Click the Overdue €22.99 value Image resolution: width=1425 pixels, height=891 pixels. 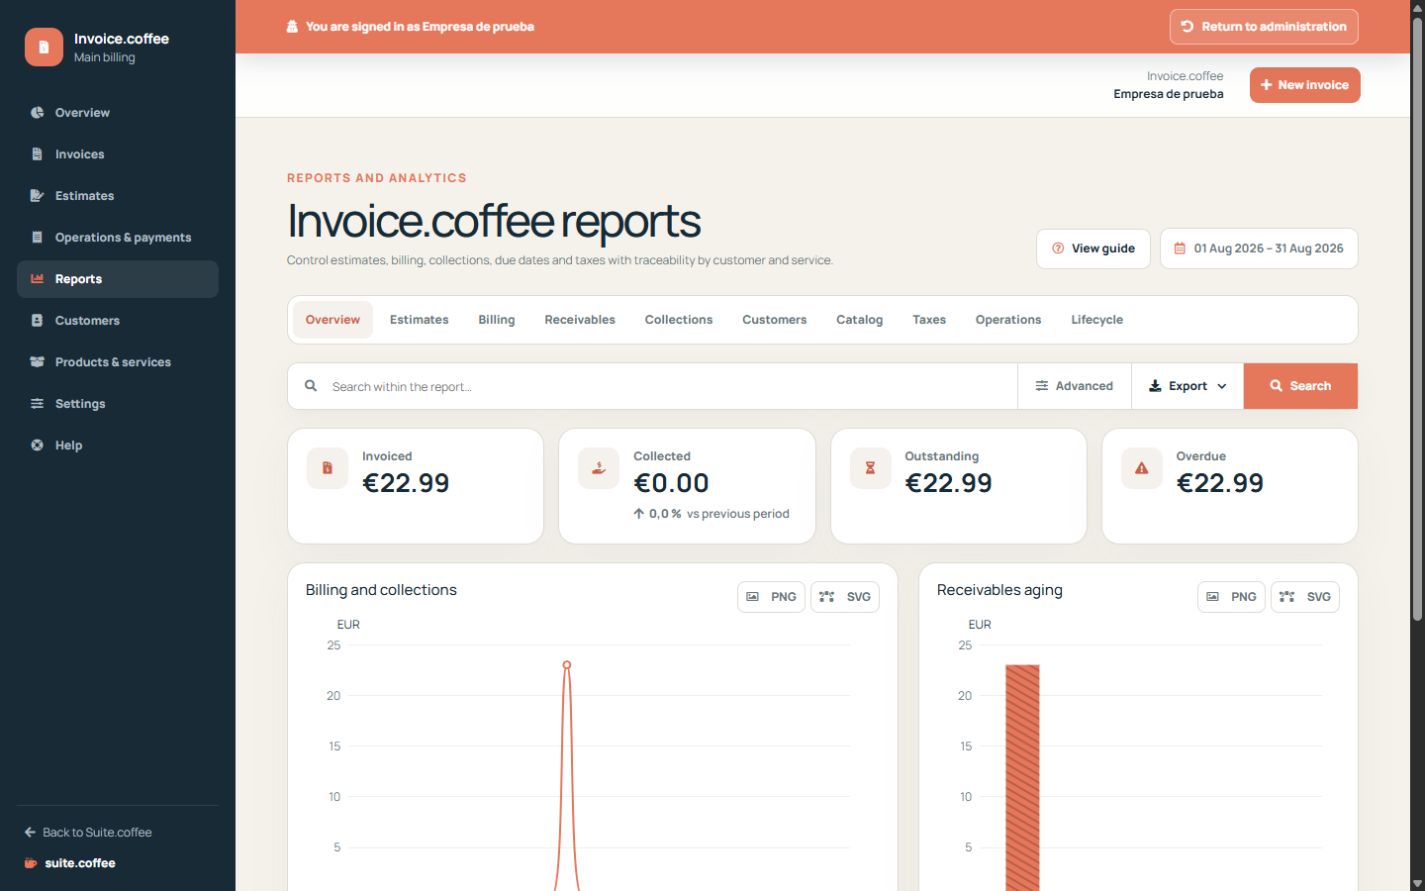click(x=1220, y=483)
